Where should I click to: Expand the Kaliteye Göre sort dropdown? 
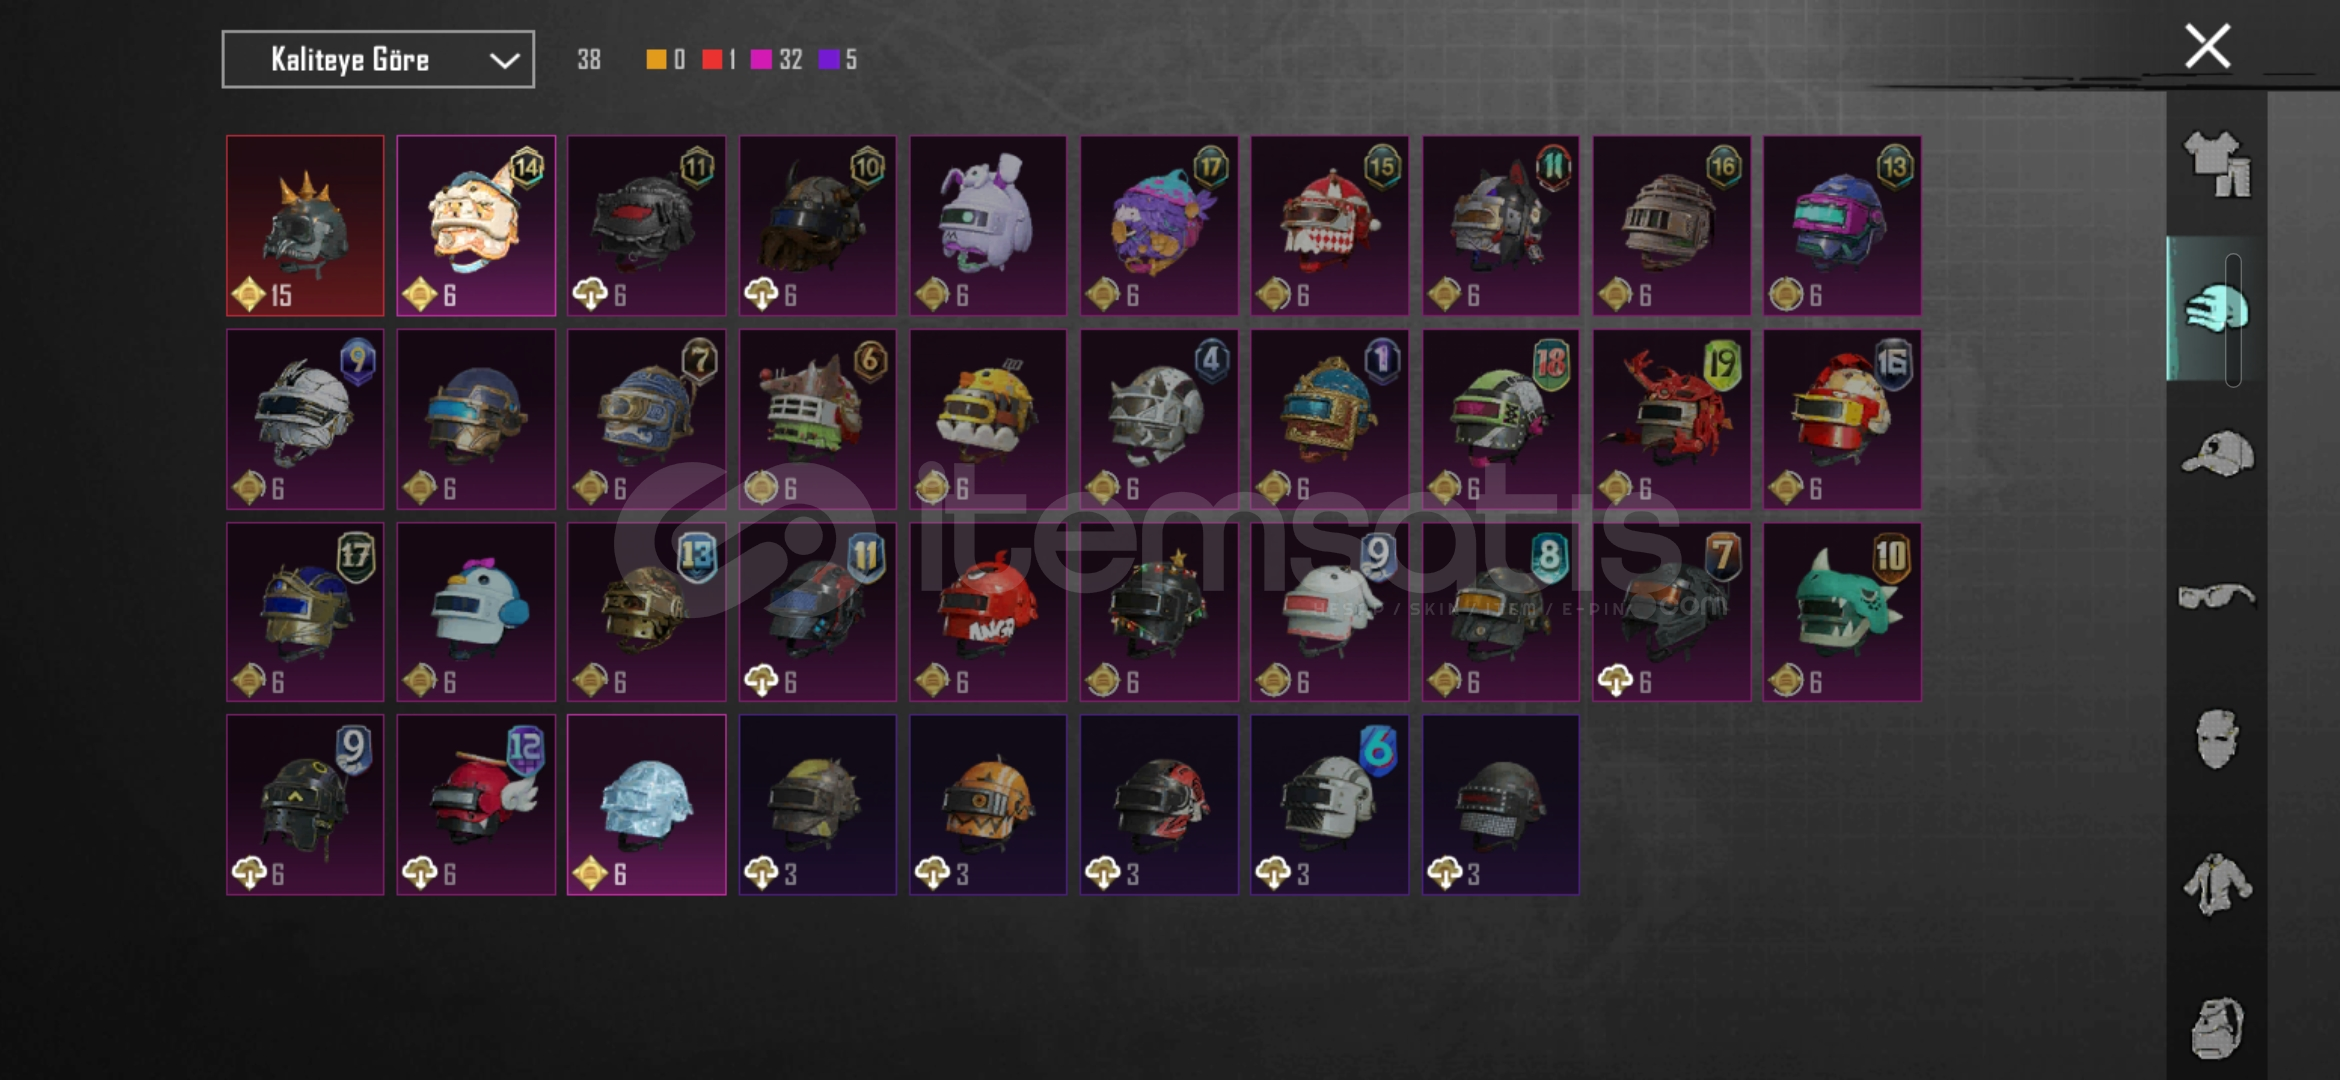click(378, 60)
